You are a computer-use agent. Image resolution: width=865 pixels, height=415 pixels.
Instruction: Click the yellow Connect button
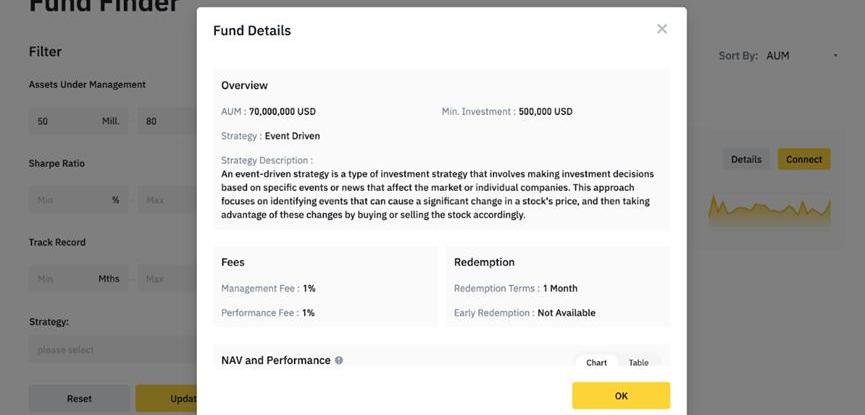804,159
